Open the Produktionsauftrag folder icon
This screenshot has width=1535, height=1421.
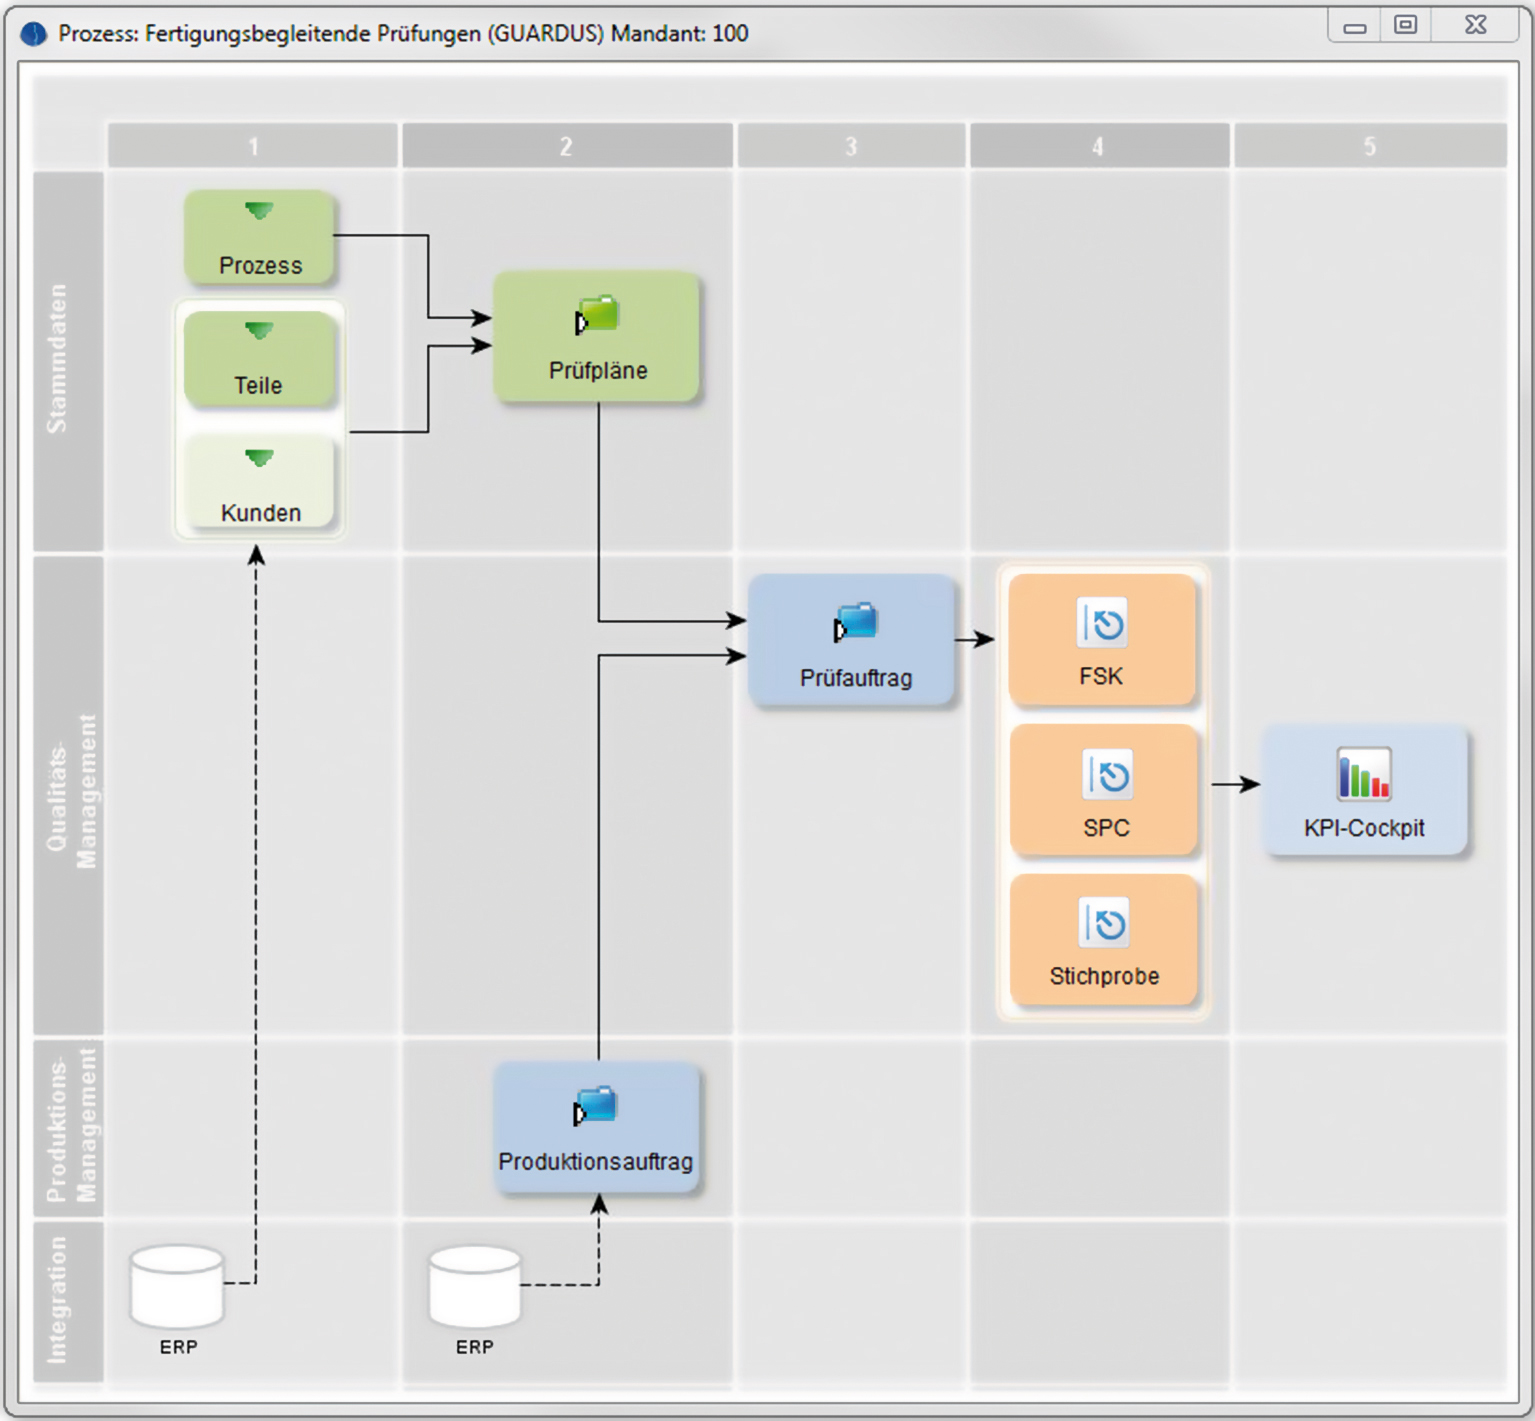[596, 1107]
